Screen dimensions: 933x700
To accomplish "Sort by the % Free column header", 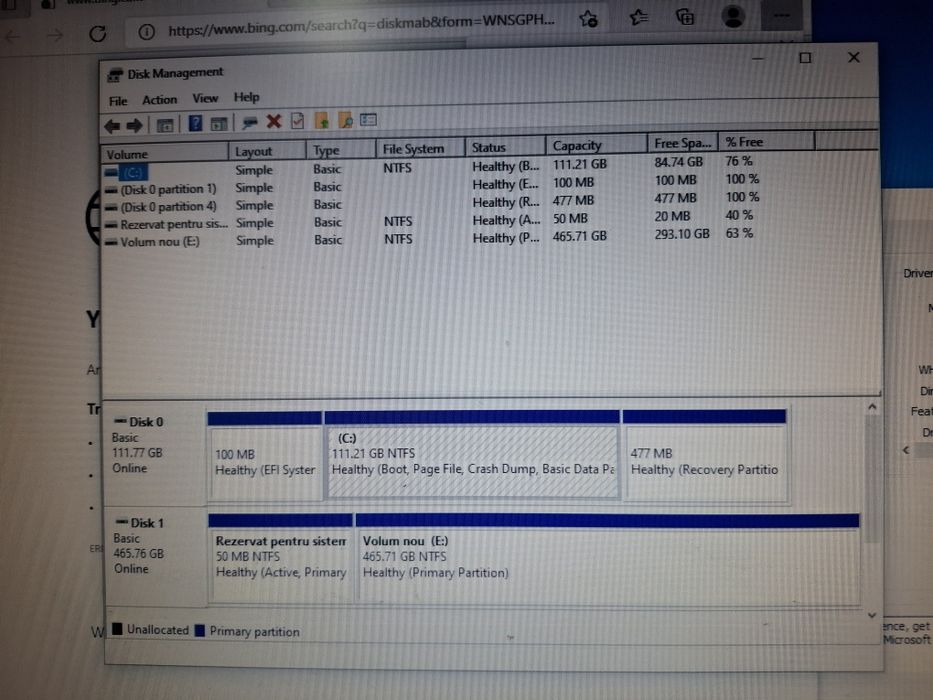I will (x=766, y=142).
